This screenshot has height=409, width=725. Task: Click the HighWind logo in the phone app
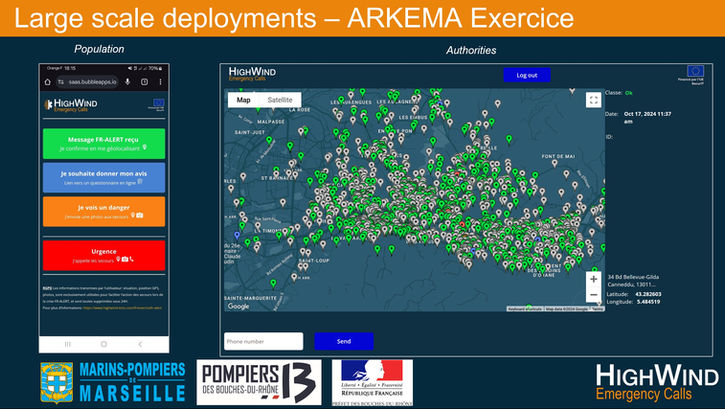[71, 105]
